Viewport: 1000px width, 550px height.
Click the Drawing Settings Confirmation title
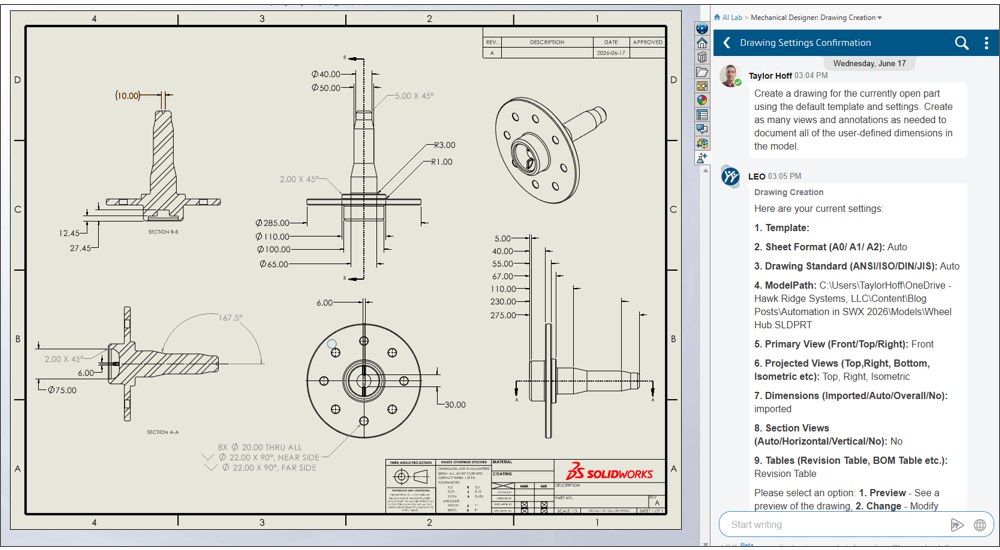click(x=805, y=43)
